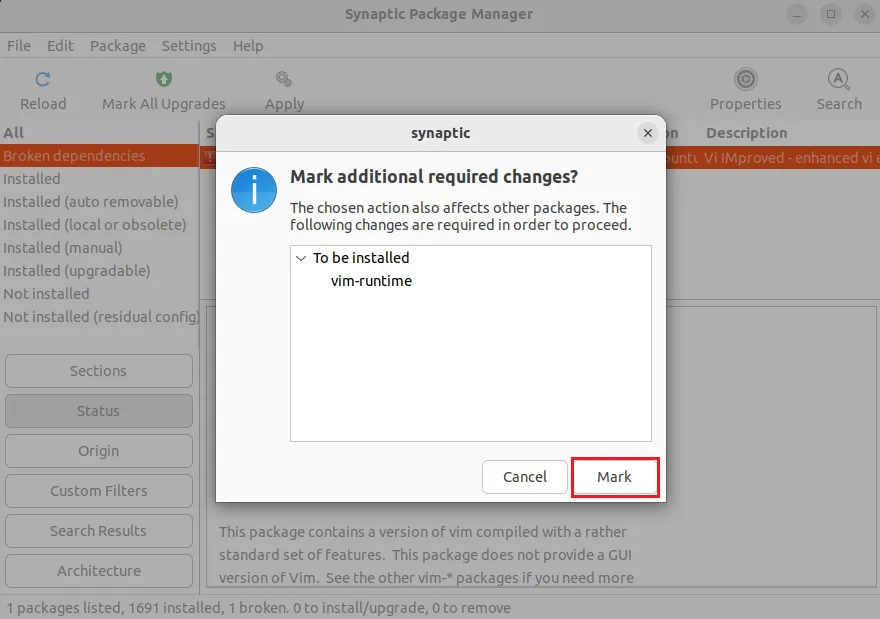Select the 'Installed' filter entry

[99, 179]
